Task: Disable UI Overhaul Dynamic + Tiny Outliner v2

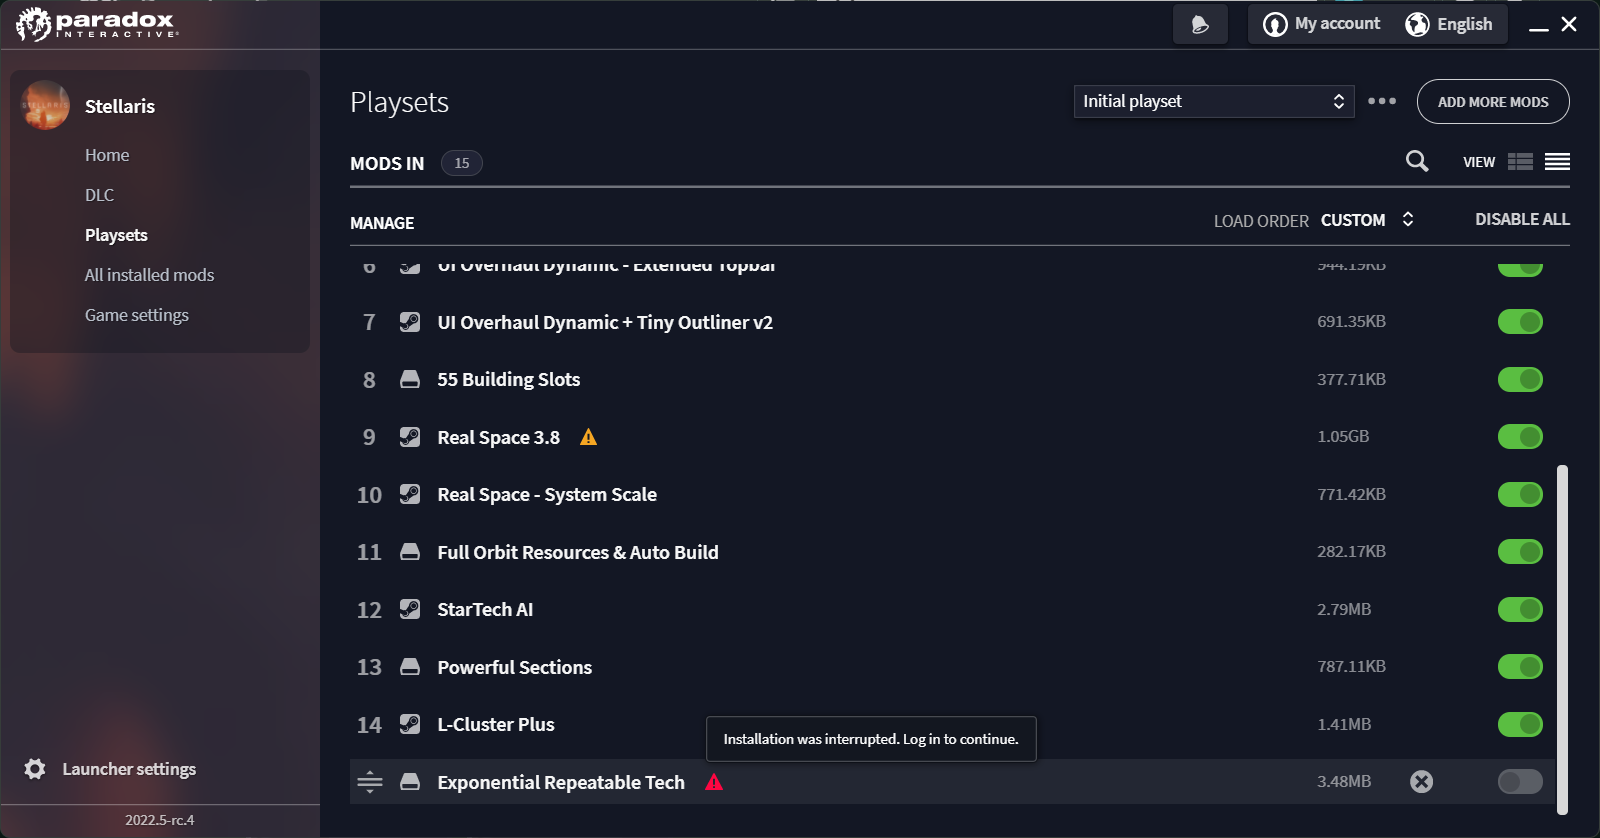Action: tap(1520, 322)
